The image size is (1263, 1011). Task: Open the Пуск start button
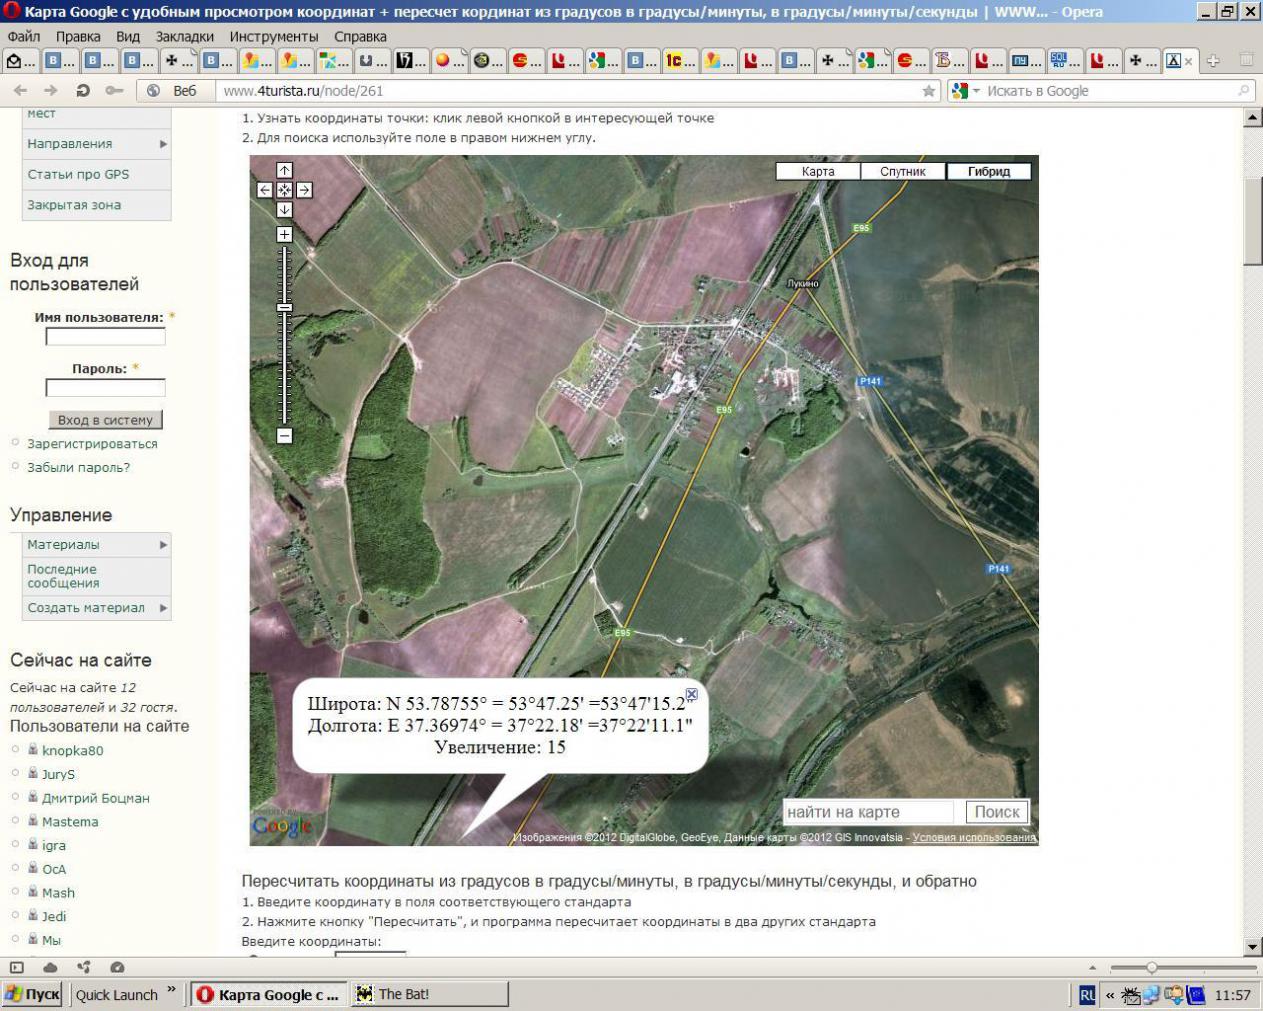coord(33,994)
